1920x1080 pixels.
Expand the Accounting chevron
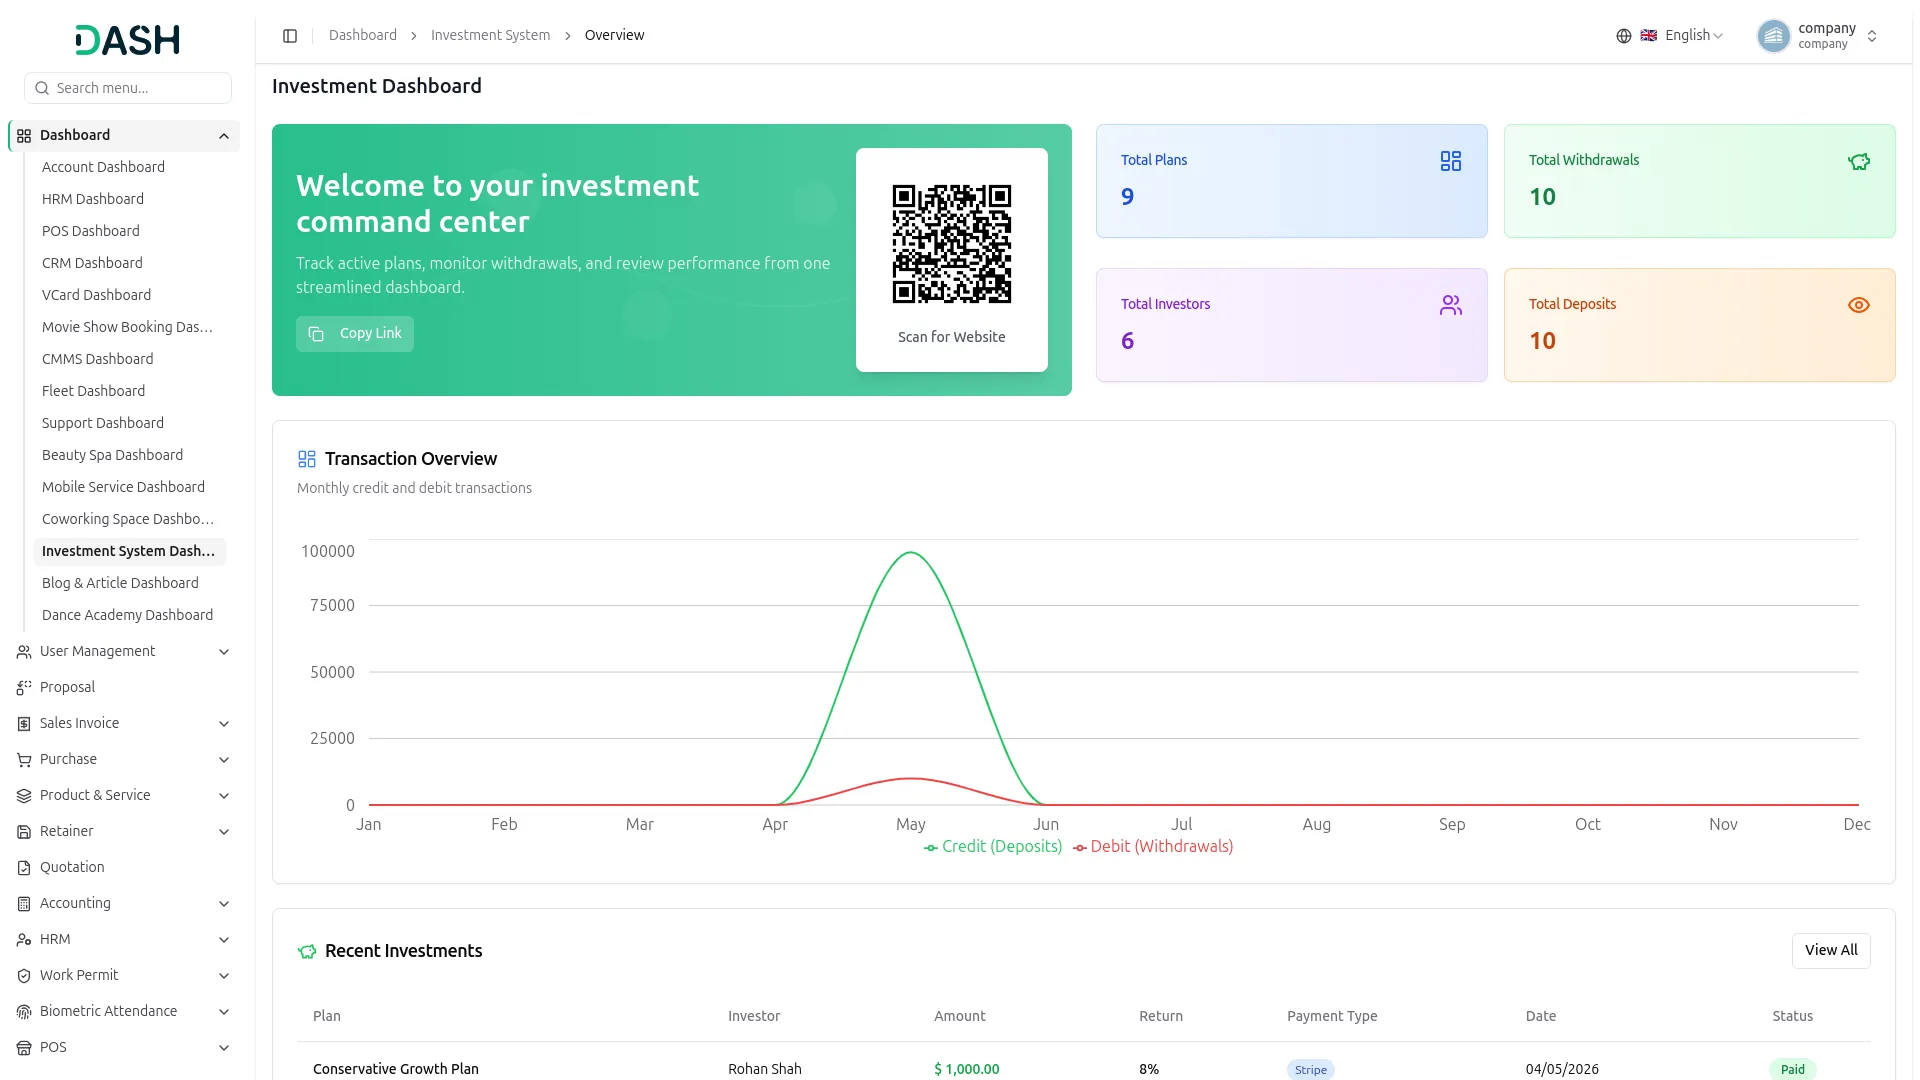[224, 904]
